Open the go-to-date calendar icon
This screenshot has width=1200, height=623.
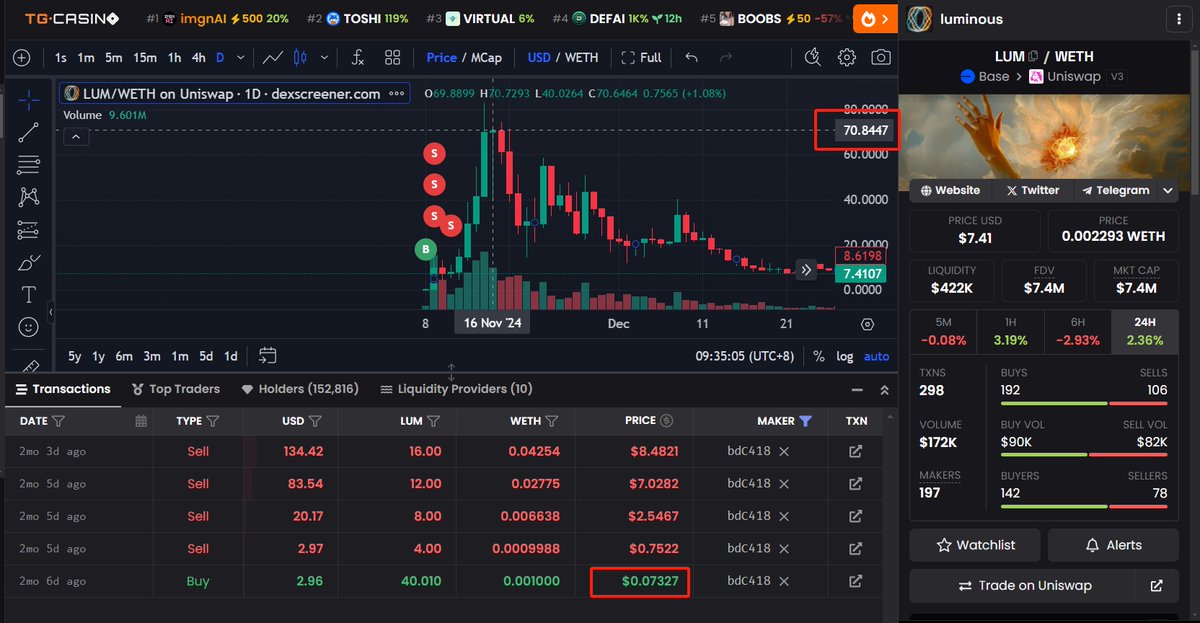point(267,355)
